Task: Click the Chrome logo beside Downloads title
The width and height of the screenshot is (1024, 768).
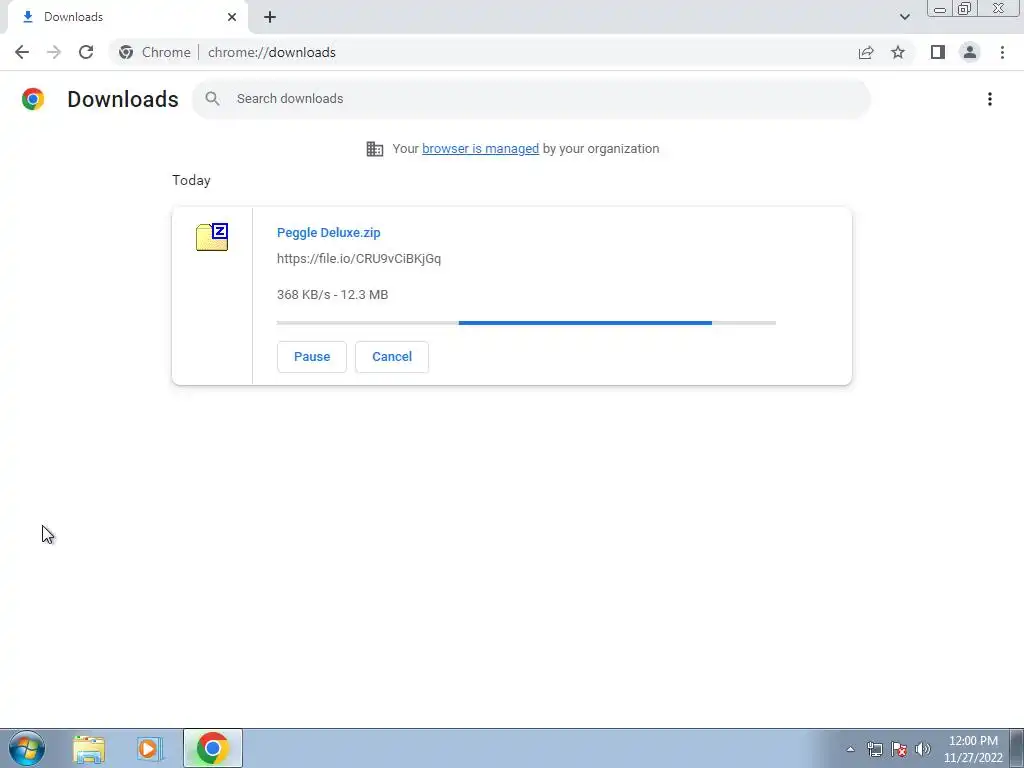Action: pos(33,99)
